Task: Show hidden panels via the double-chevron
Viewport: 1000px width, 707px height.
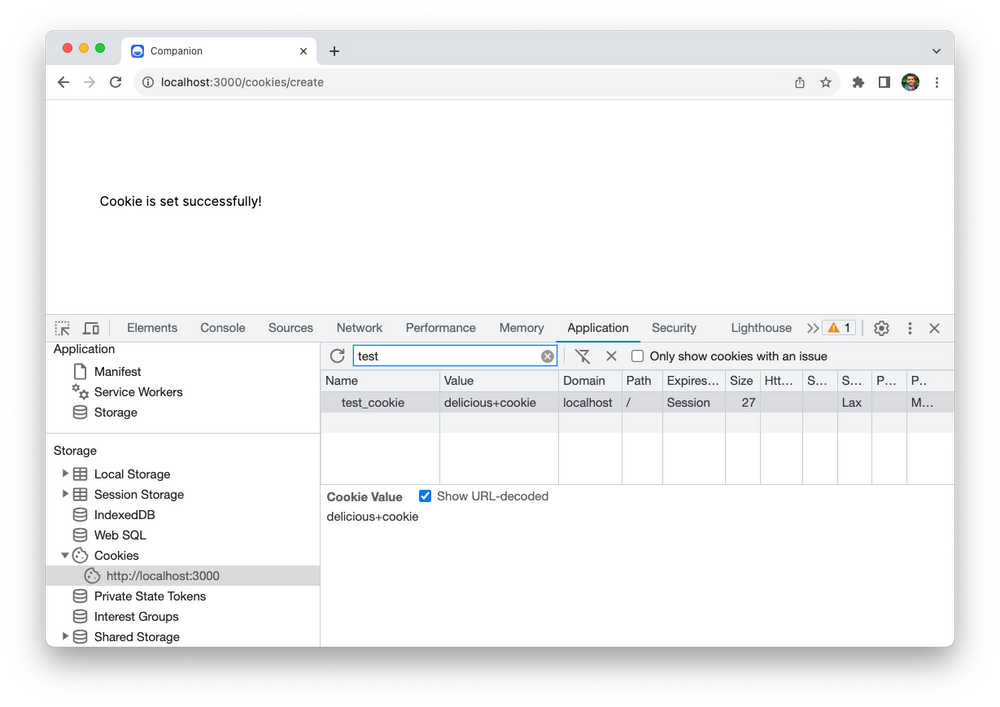Action: [811, 327]
